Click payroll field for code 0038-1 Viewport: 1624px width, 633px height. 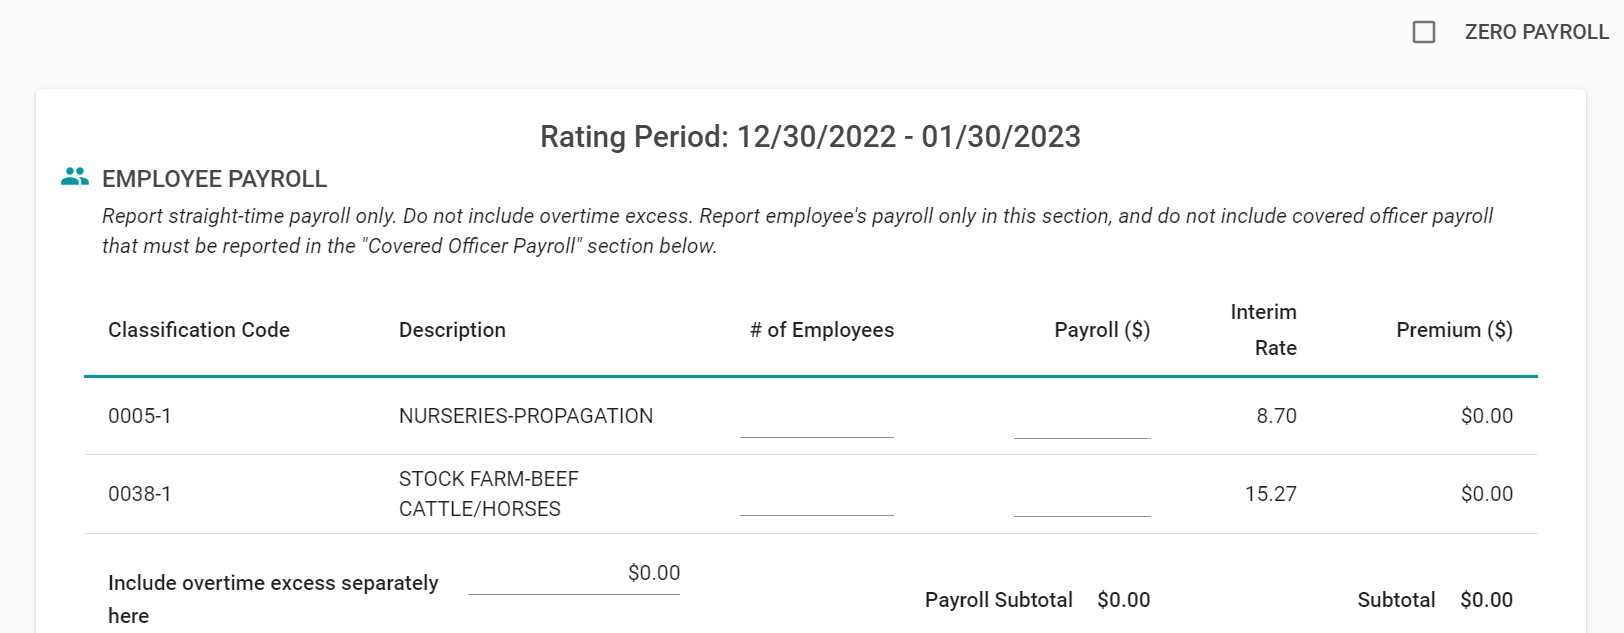coord(1082,498)
